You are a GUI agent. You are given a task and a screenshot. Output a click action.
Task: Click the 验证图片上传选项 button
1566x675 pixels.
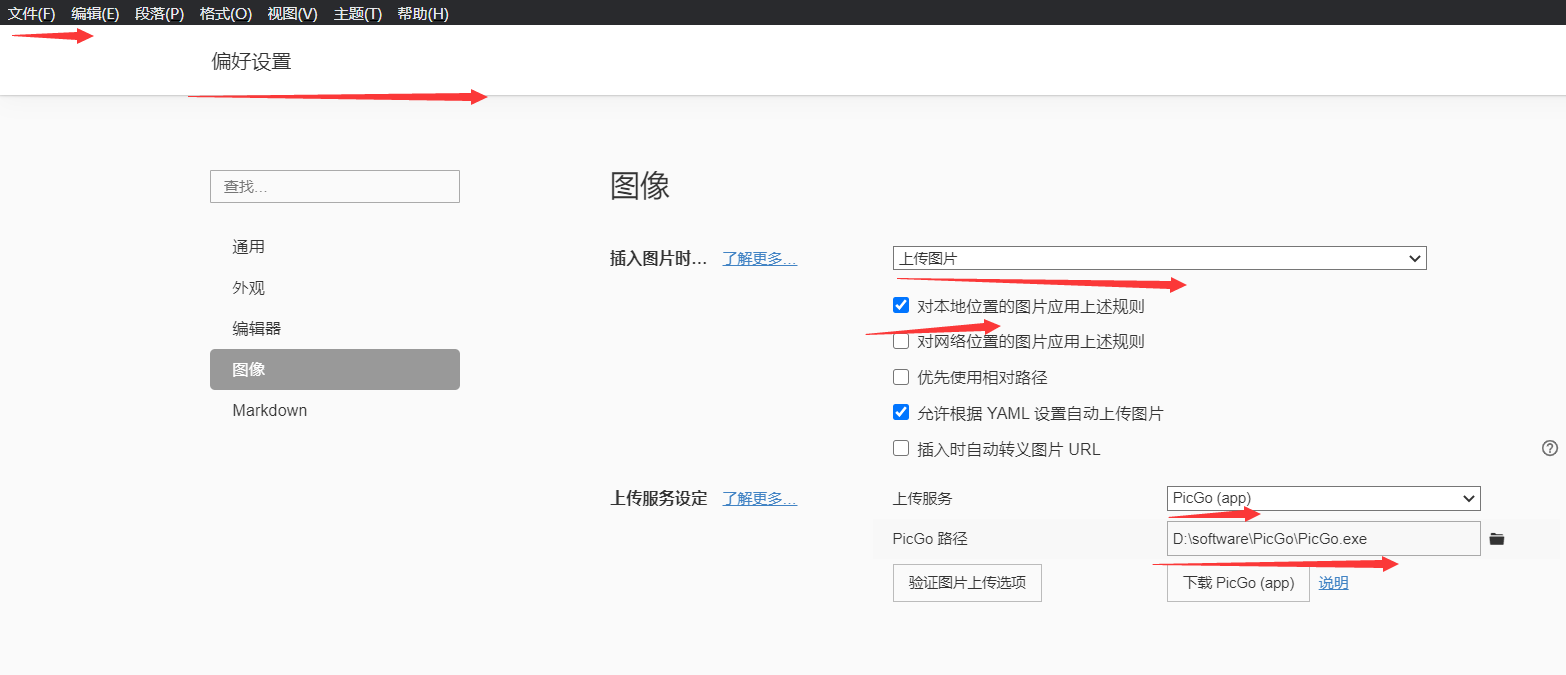click(967, 583)
